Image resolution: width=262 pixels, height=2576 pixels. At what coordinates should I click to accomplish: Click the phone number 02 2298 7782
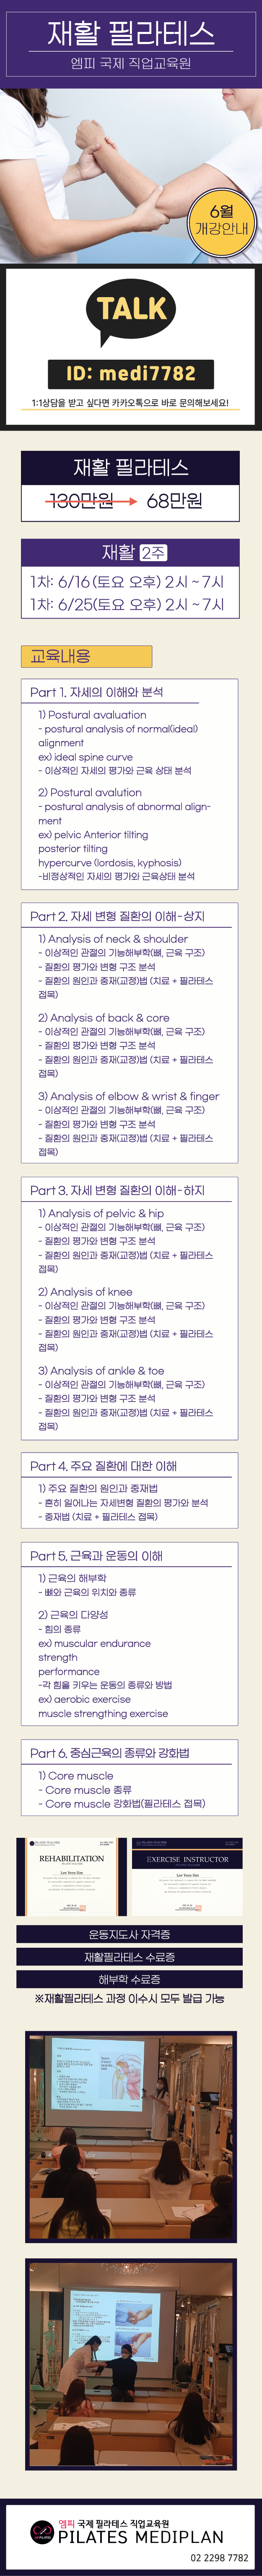(219, 2558)
